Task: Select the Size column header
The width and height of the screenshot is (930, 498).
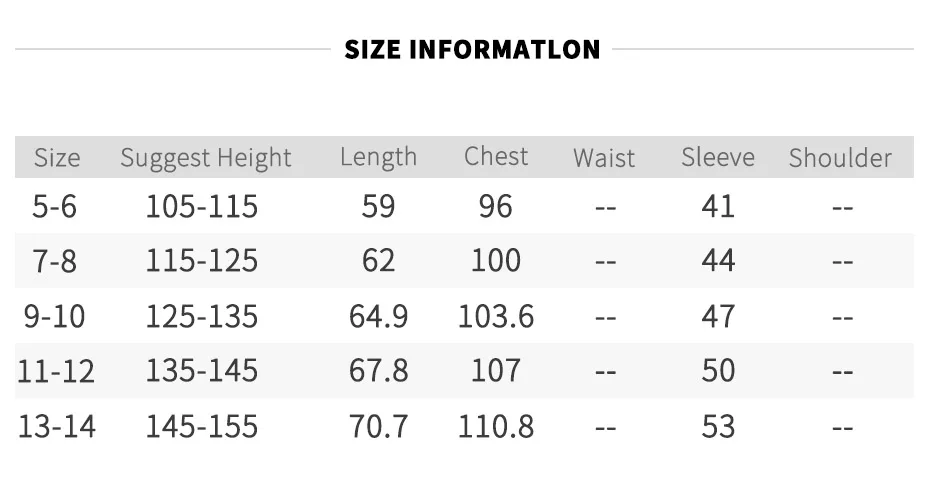Action: (x=57, y=158)
